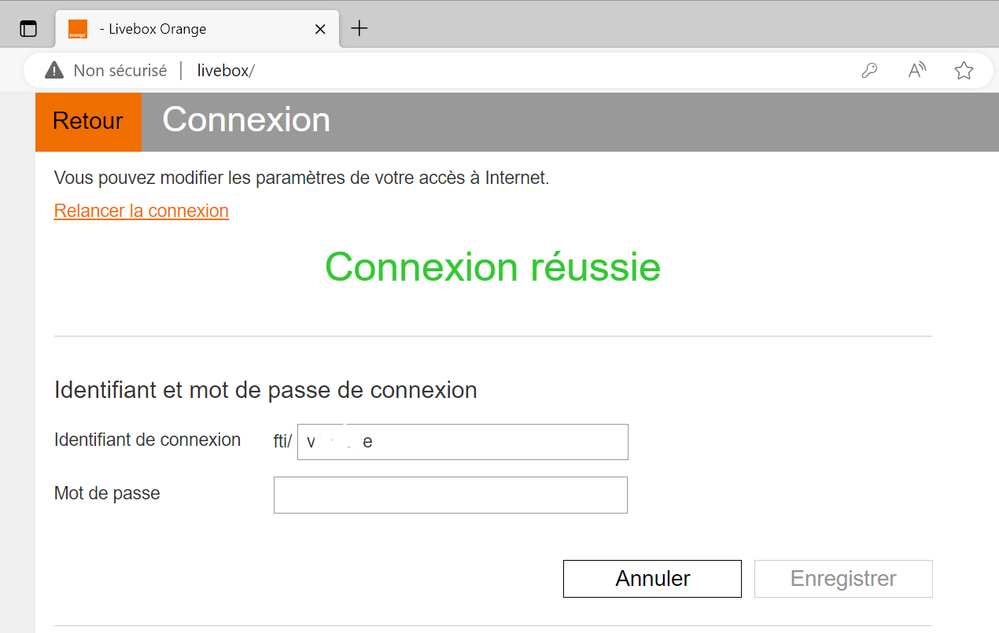The image size is (999, 633).
Task: Open the Relancer la connexion link
Action: [141, 211]
